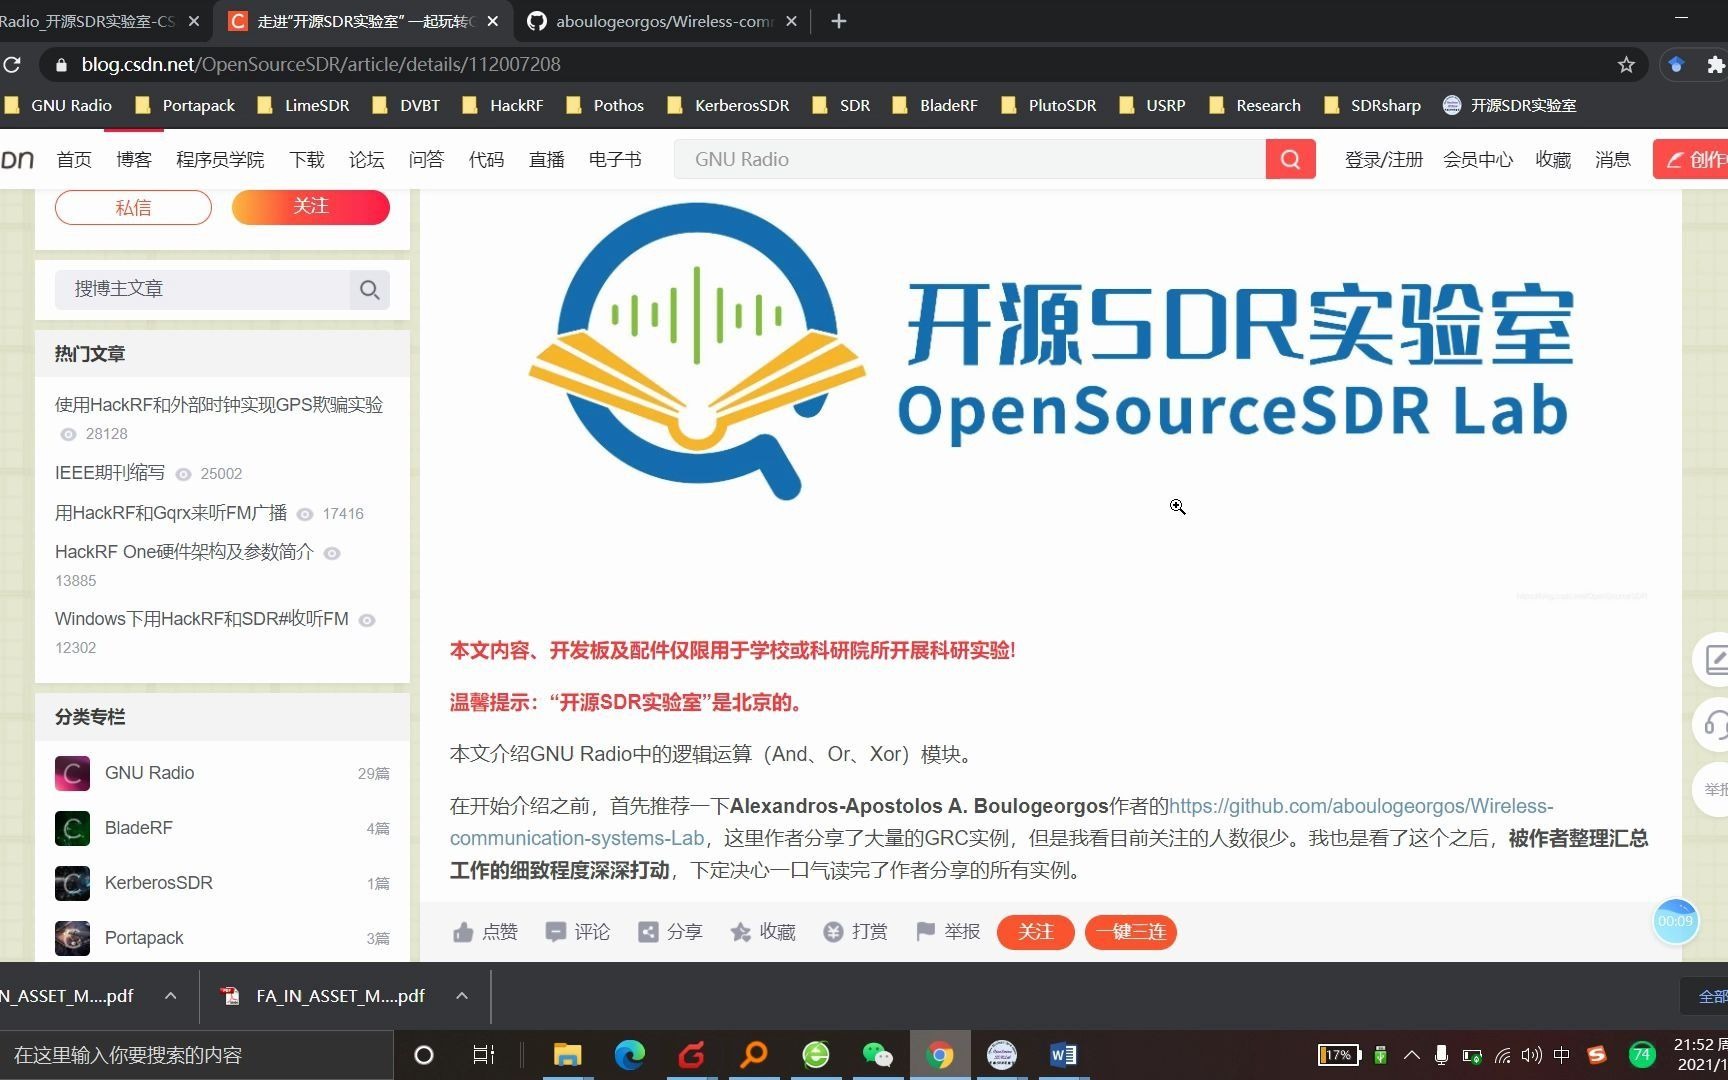Click the red CSDN search button
This screenshot has width=1728, height=1080.
click(1290, 159)
